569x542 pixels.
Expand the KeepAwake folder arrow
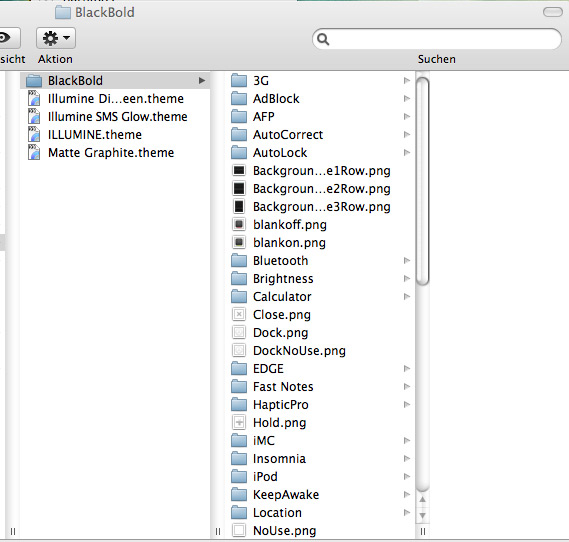click(x=407, y=494)
